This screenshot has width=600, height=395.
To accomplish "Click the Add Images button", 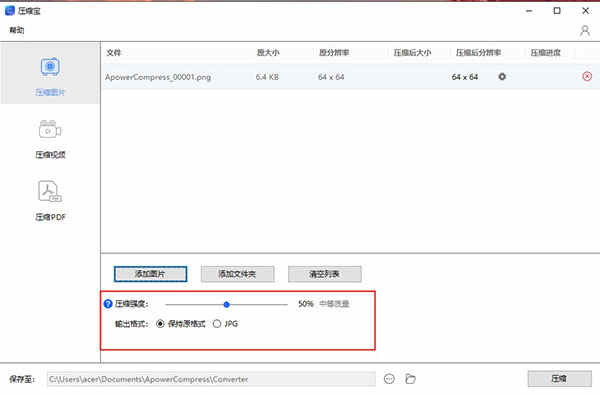I will [150, 274].
